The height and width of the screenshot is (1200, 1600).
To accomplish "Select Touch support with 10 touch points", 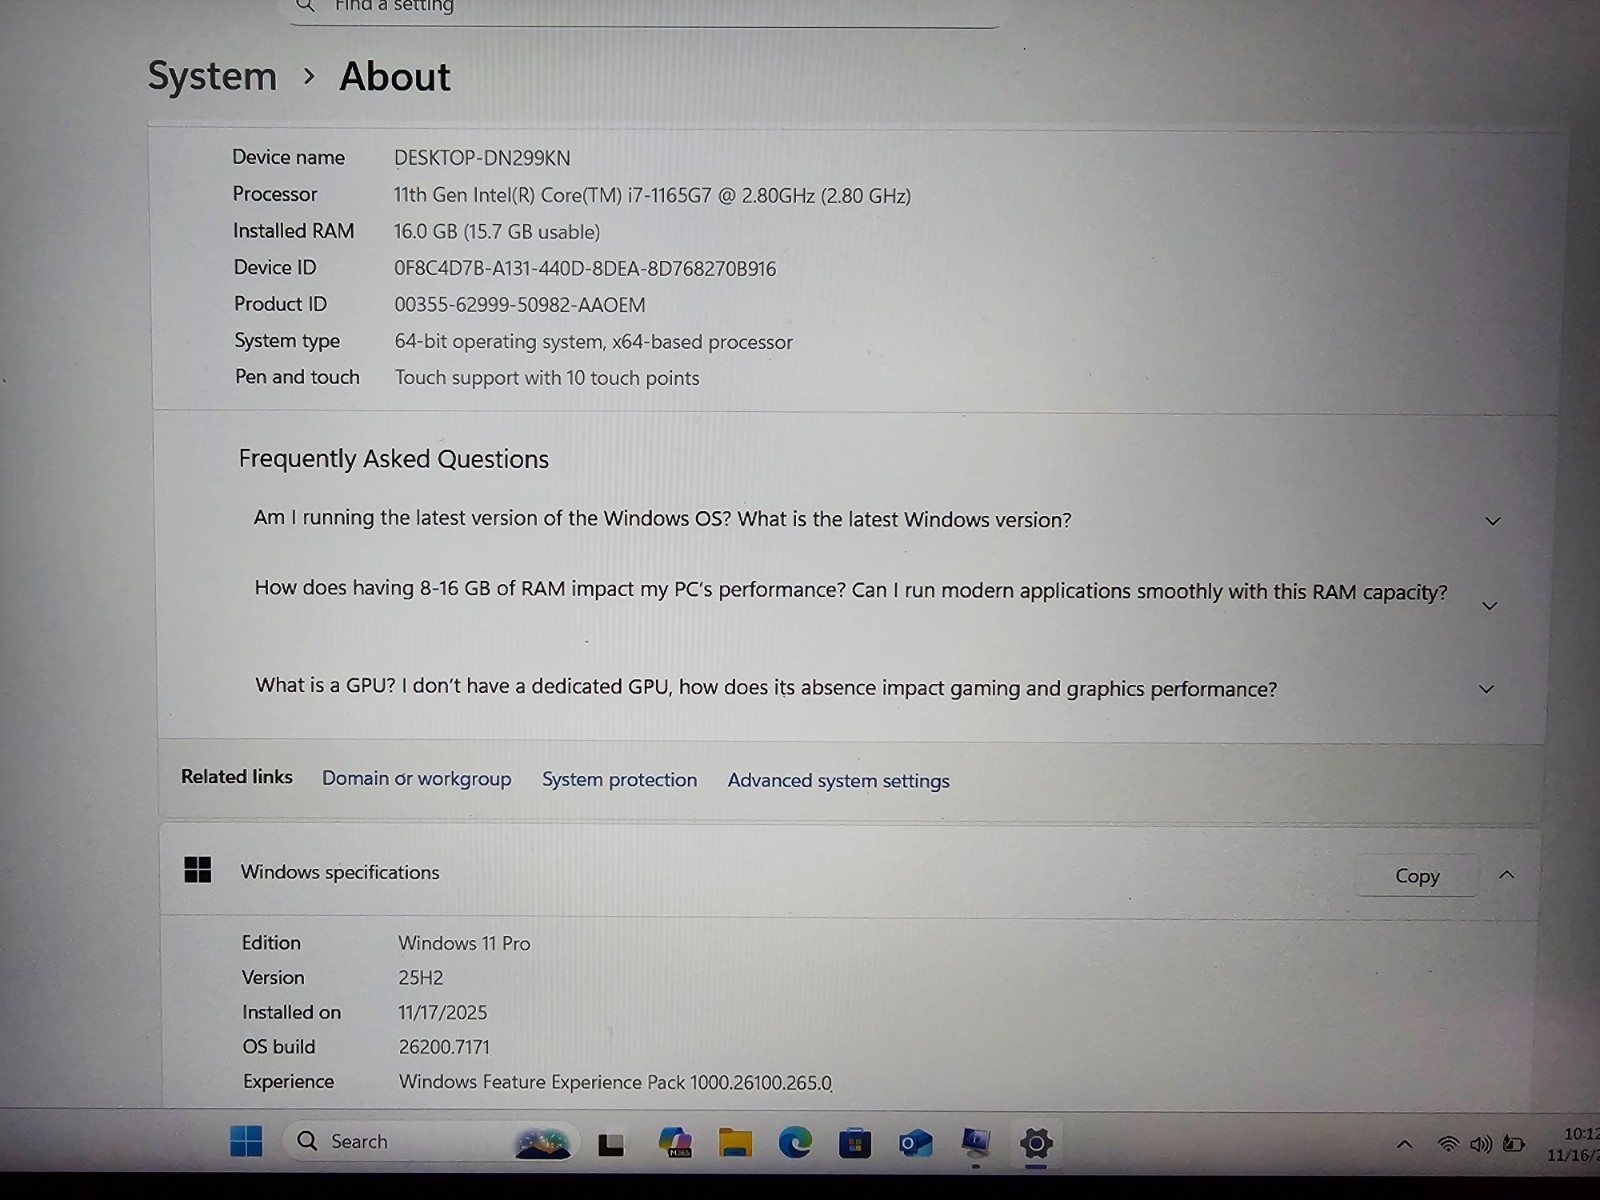I will [547, 378].
